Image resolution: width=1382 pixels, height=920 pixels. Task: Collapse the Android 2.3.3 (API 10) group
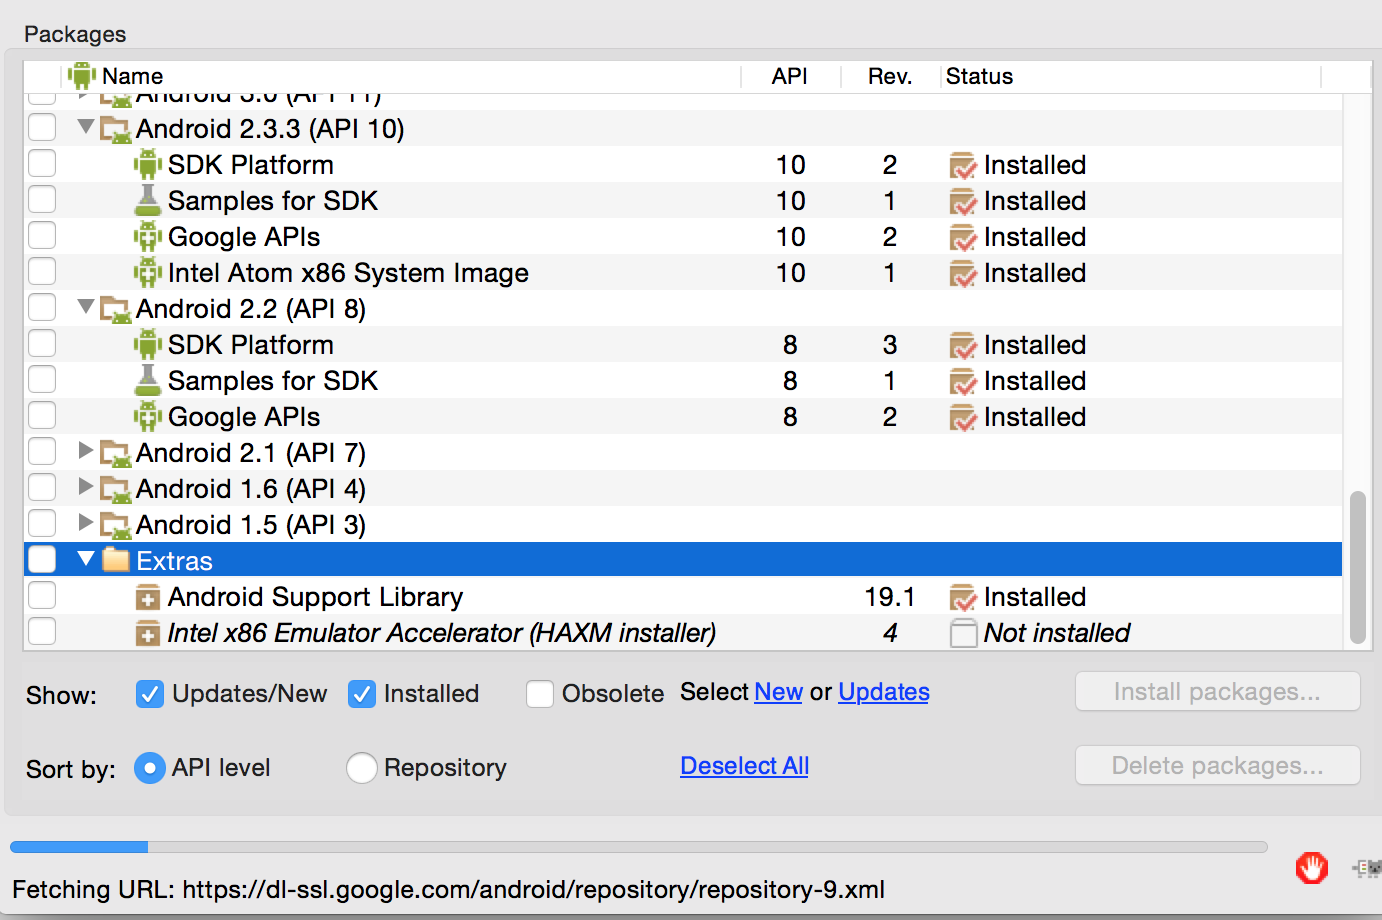click(x=86, y=127)
